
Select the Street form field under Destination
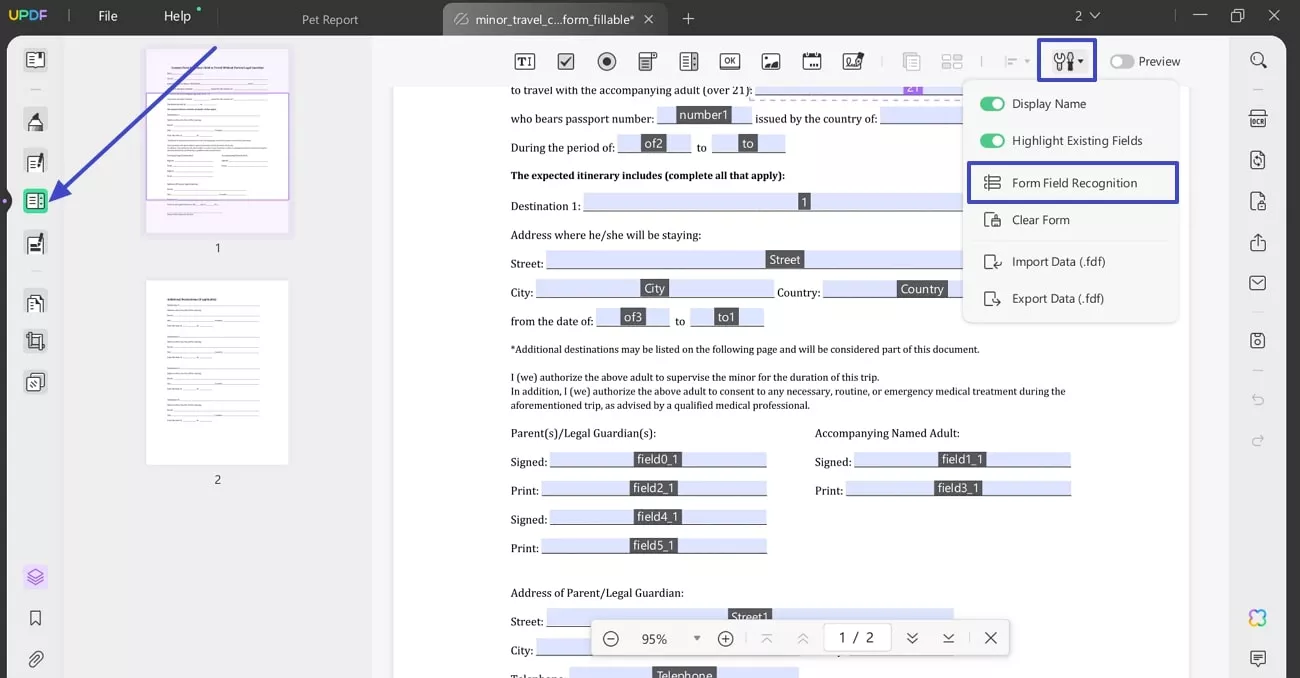pyautogui.click(x=754, y=260)
